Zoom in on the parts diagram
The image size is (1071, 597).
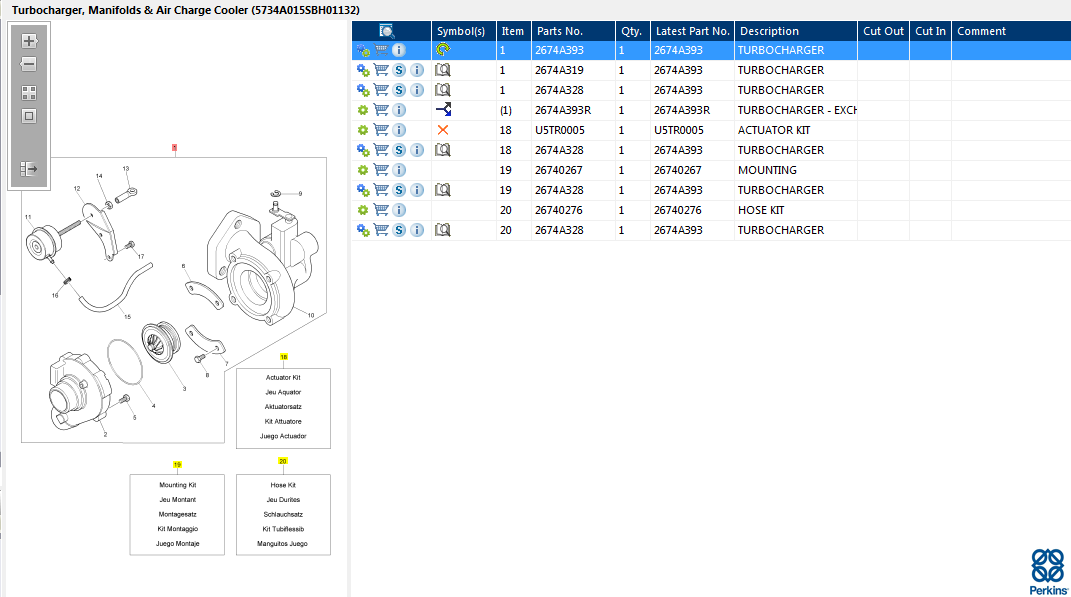29,41
